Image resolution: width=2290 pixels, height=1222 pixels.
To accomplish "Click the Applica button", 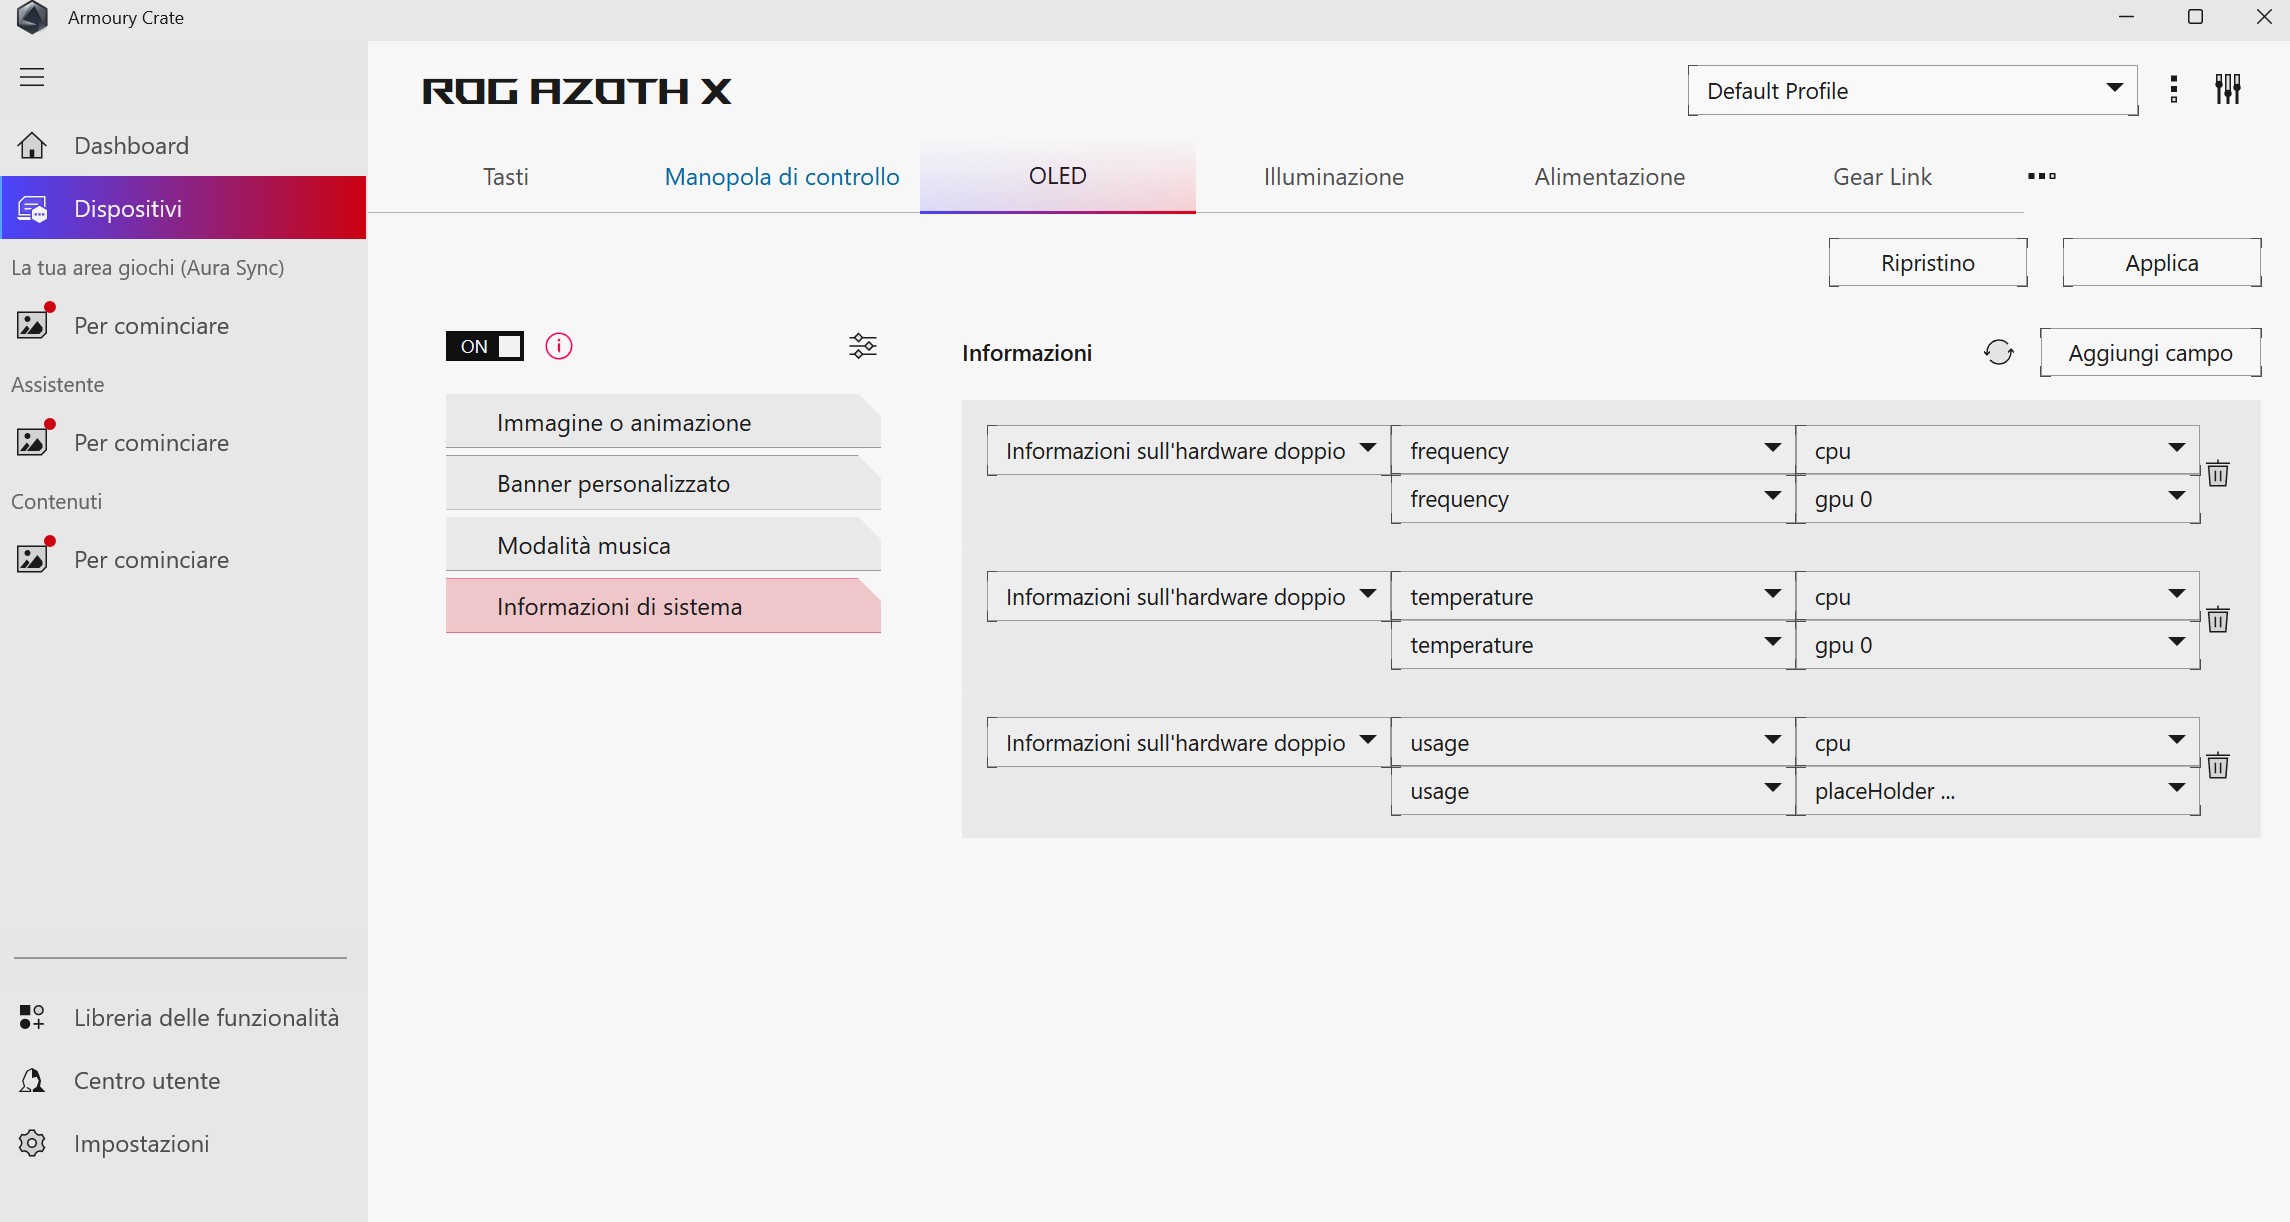I will 2162,262.
